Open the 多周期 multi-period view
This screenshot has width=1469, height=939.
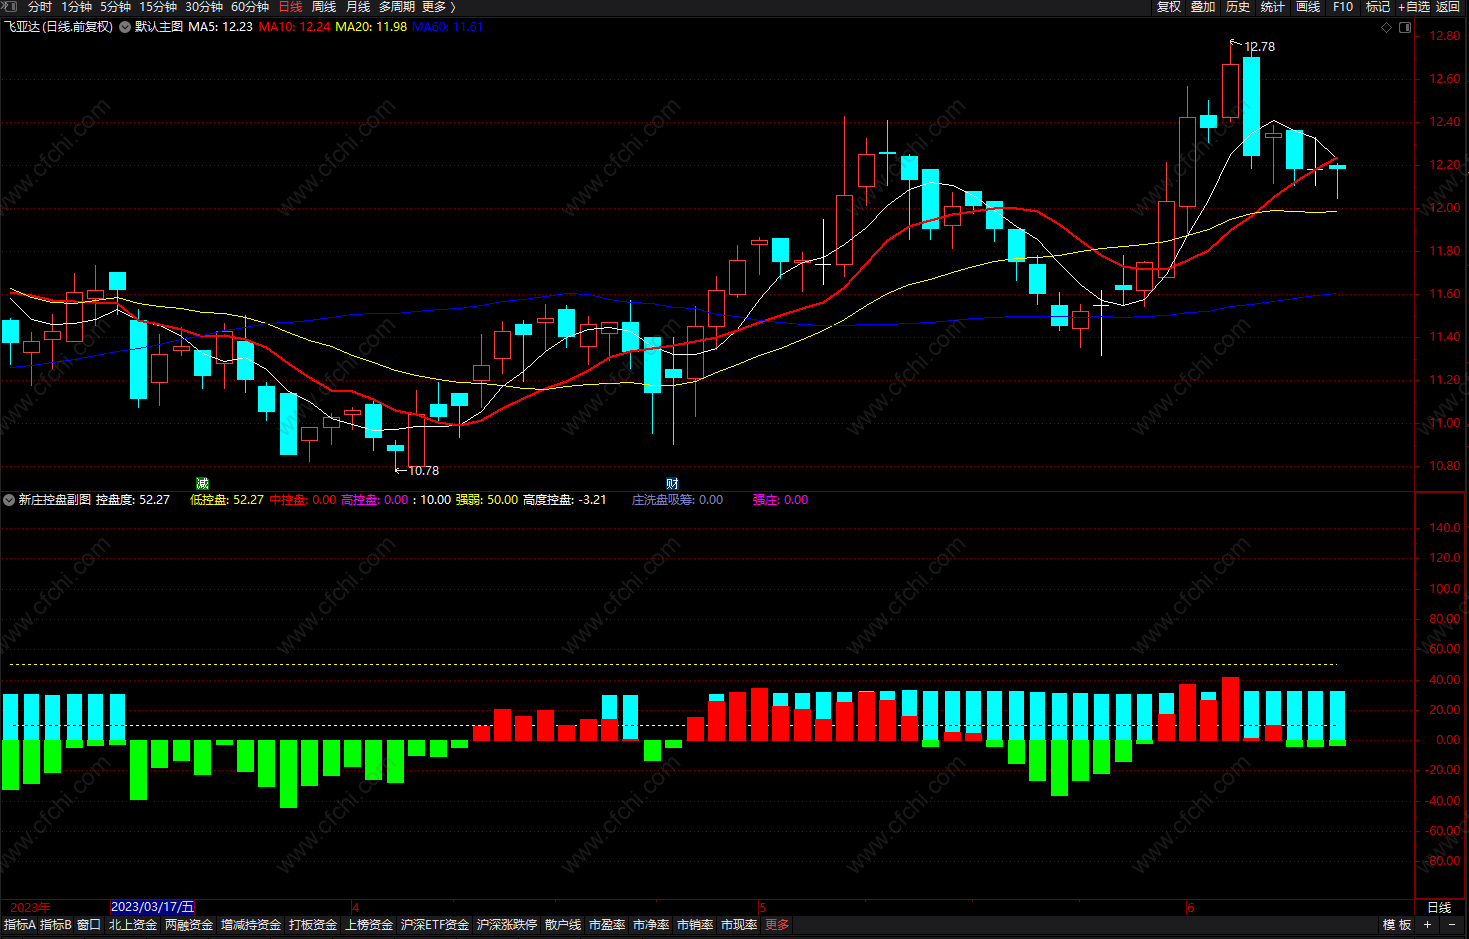(396, 7)
